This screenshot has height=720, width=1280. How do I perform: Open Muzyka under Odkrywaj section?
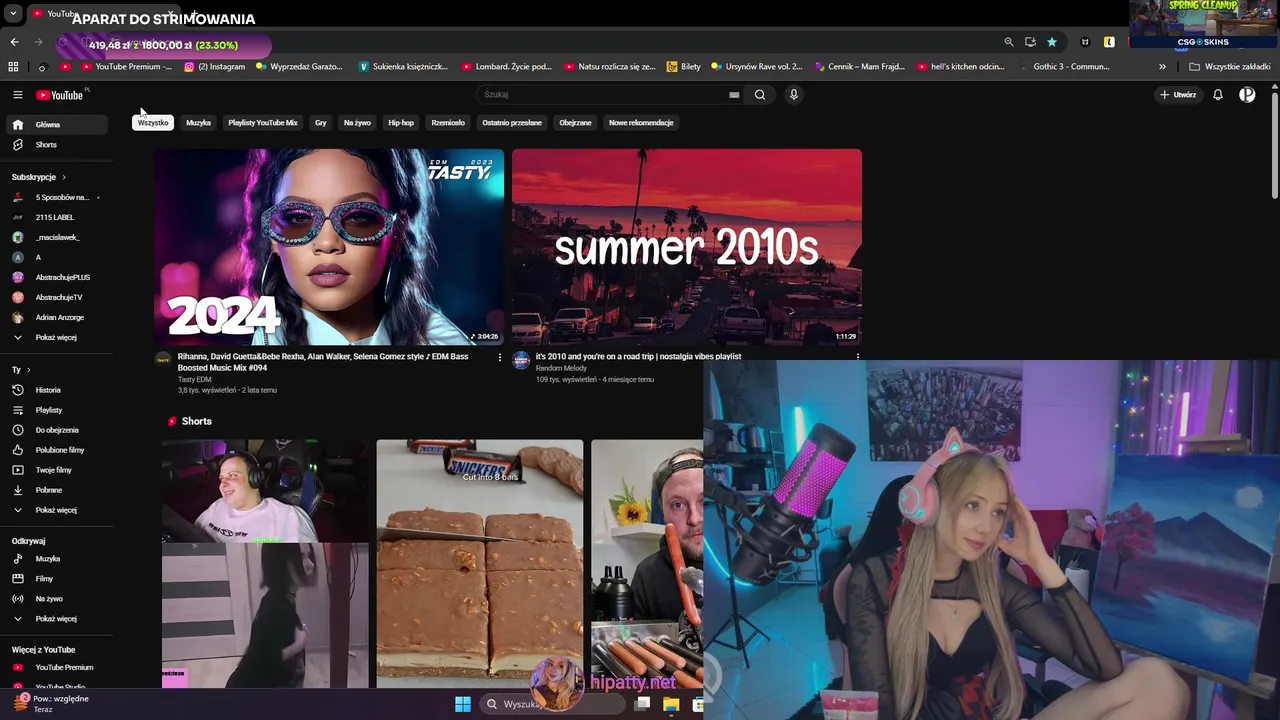point(56,559)
